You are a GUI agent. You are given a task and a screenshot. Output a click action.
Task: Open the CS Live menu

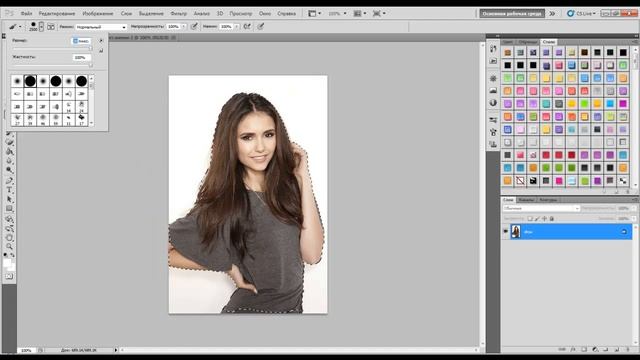pyautogui.click(x=581, y=13)
